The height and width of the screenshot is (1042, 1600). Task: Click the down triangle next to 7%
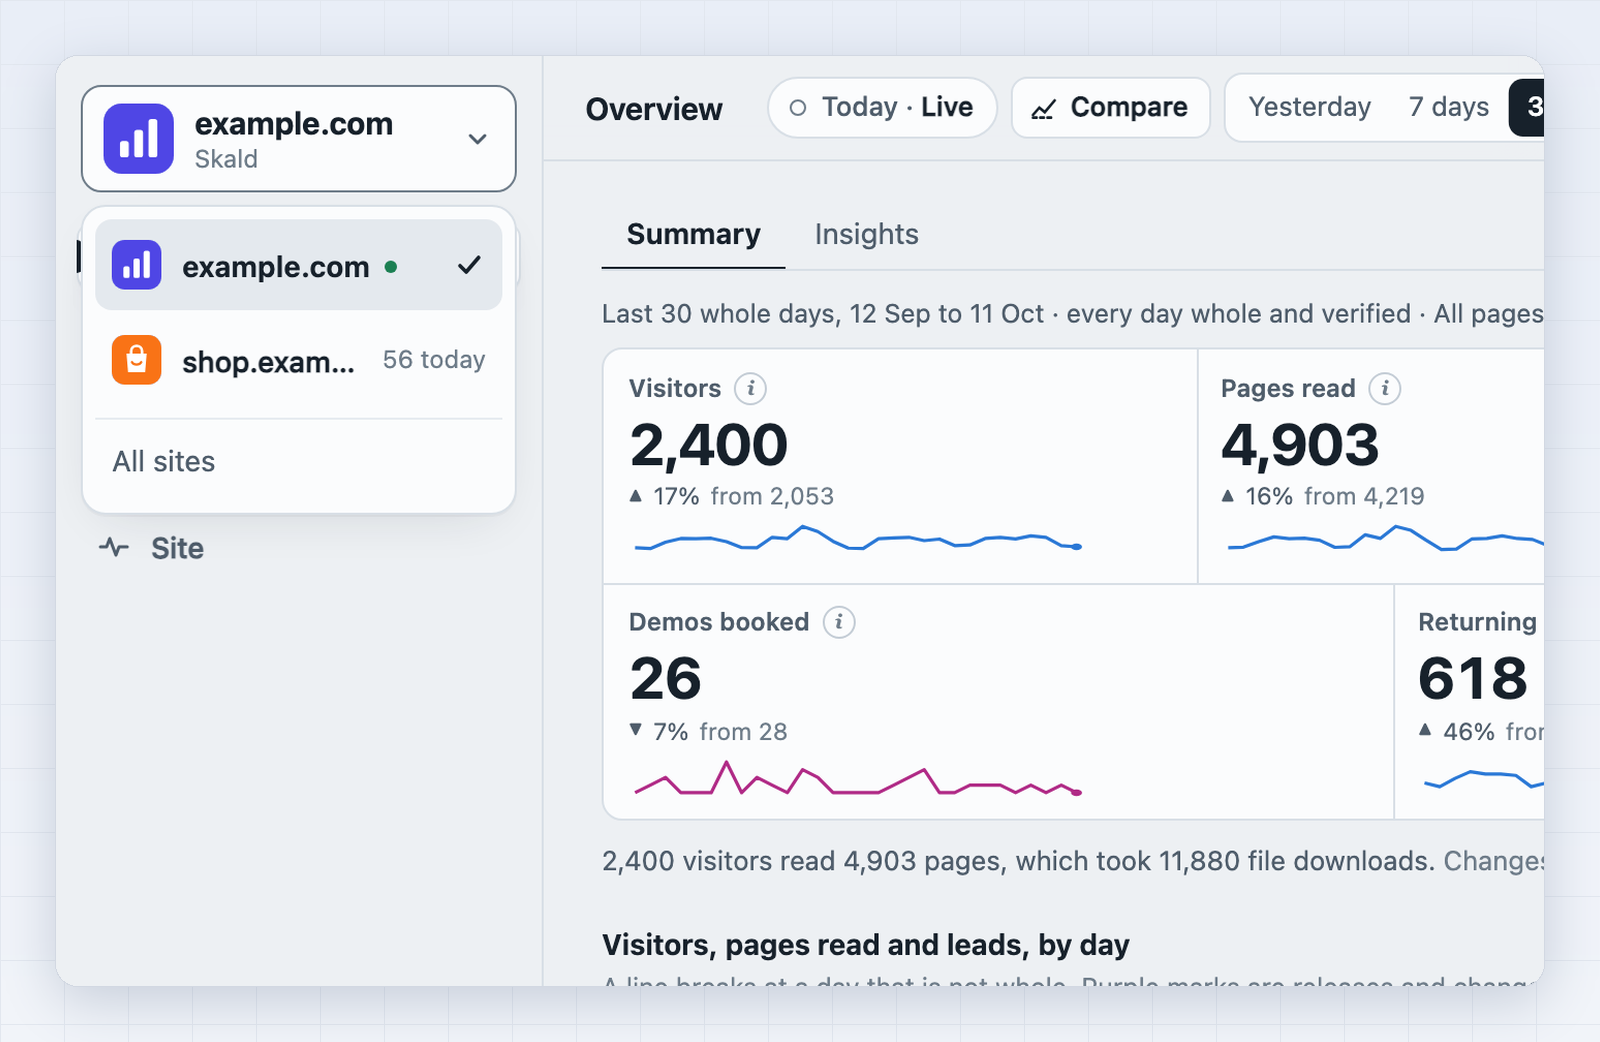click(636, 730)
